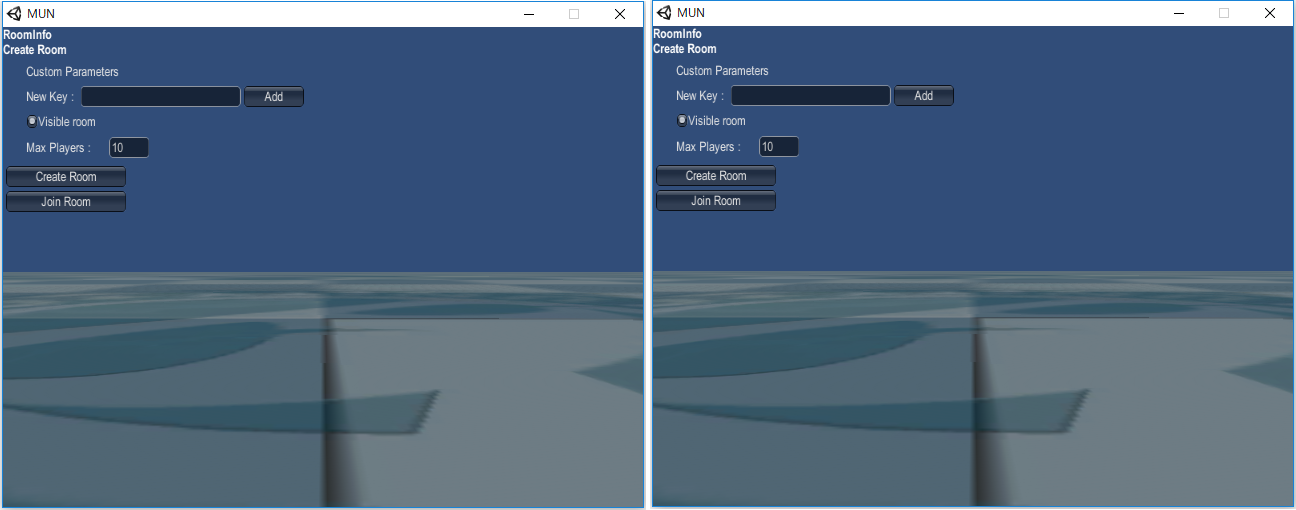Click bold Create Room heading in left window
The width and height of the screenshot is (1296, 510).
click(35, 49)
